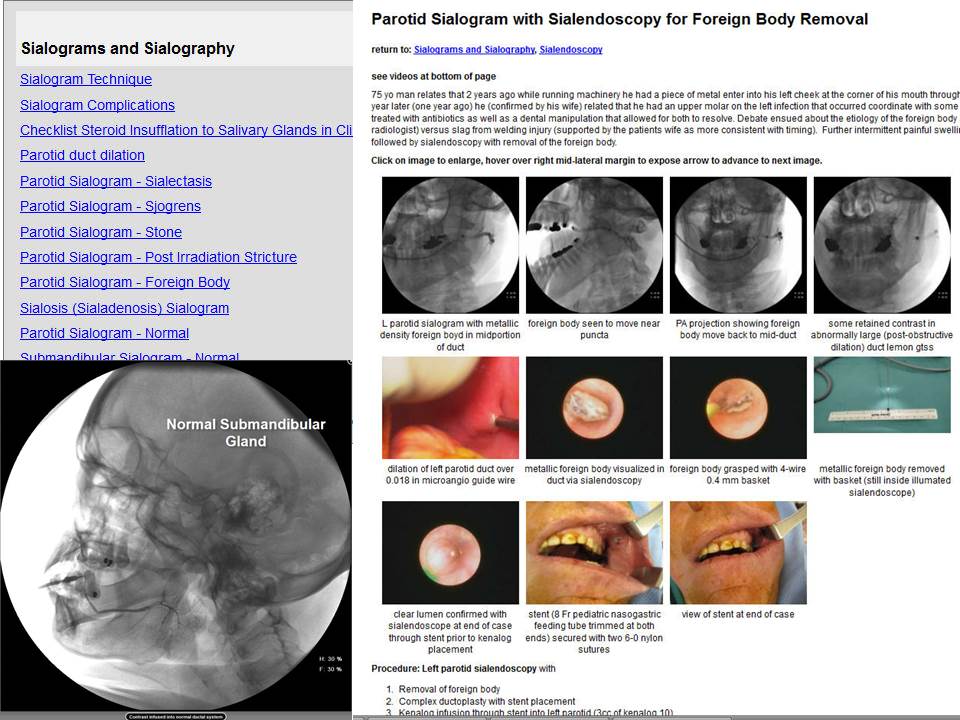Enlarge the PA projection thumbnail
The width and height of the screenshot is (960, 720).
coord(738,245)
